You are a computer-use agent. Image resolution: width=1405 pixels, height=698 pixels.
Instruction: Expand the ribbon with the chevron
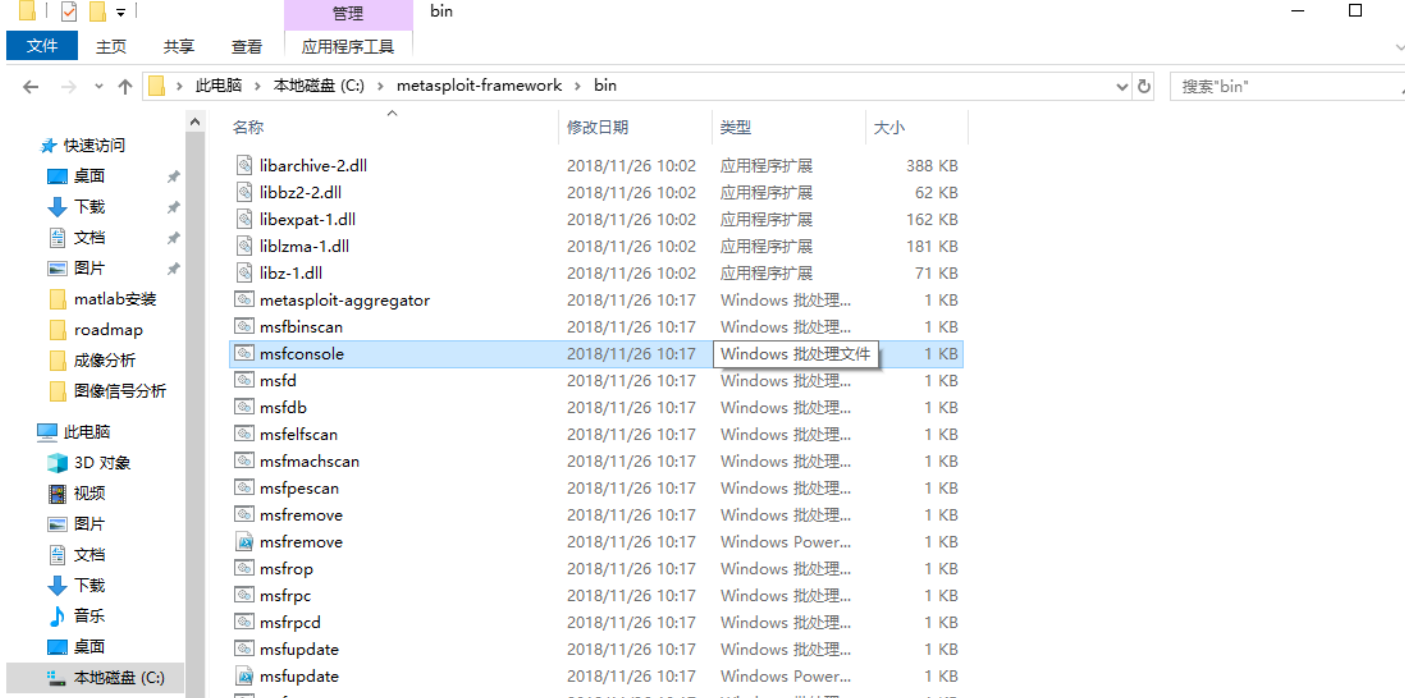coord(1399,47)
